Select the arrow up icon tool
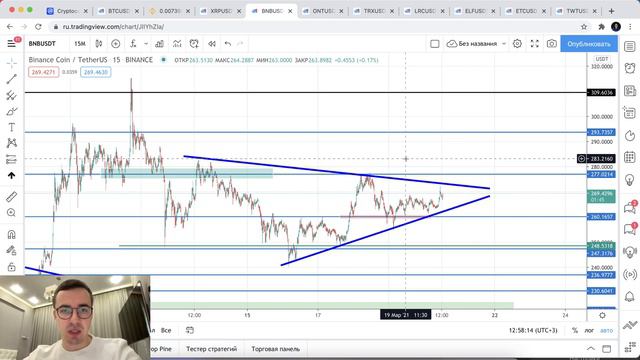Viewport: 640px width, 360px height. (11, 176)
